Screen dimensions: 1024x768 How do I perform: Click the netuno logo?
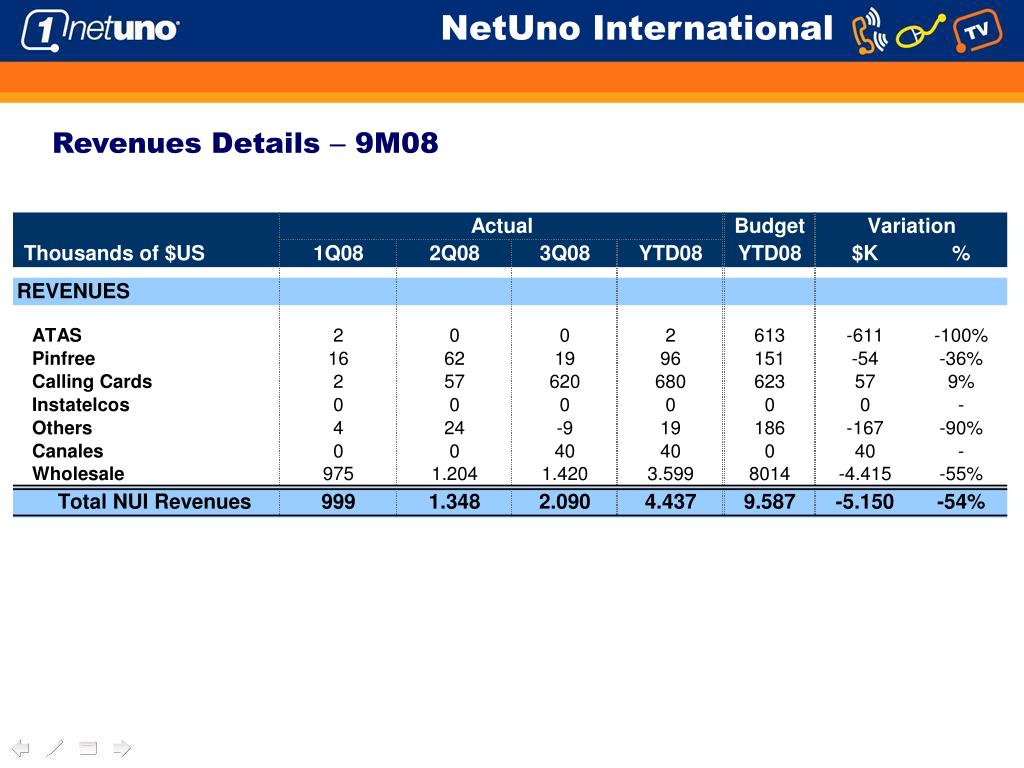(100, 30)
